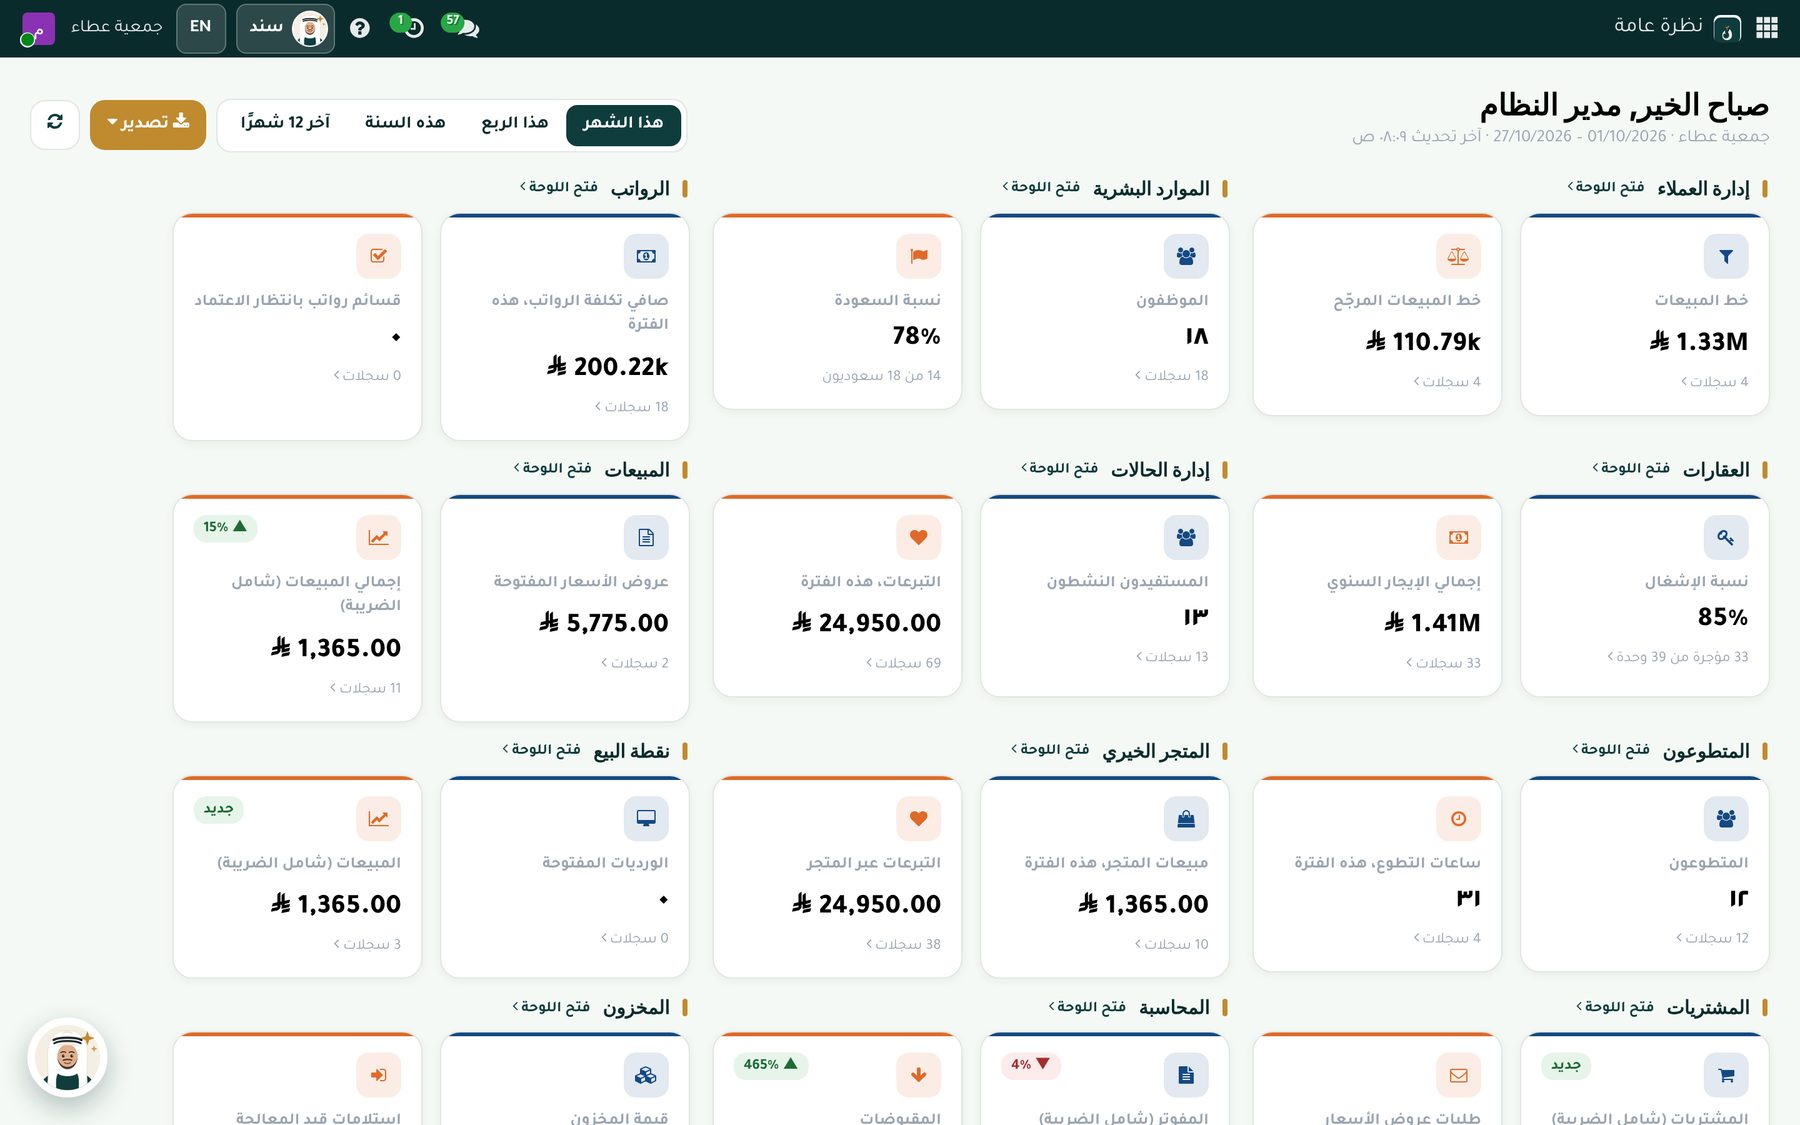Open the floating assistant avatar
1800x1125 pixels.
[x=67, y=1057]
